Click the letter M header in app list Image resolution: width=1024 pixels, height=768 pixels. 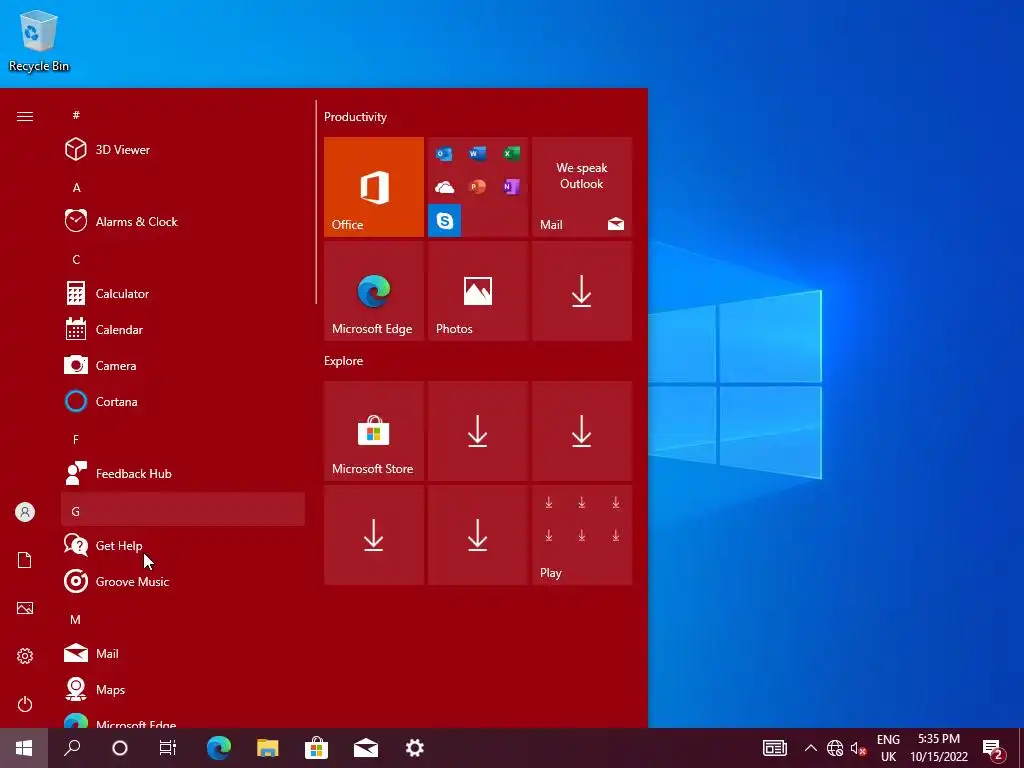point(183,619)
